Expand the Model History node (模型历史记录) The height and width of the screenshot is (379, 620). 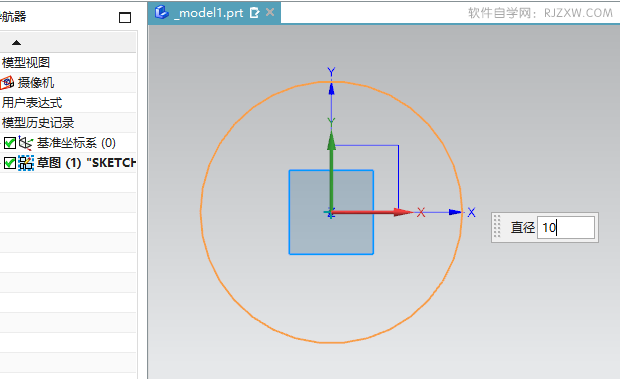coord(38,123)
